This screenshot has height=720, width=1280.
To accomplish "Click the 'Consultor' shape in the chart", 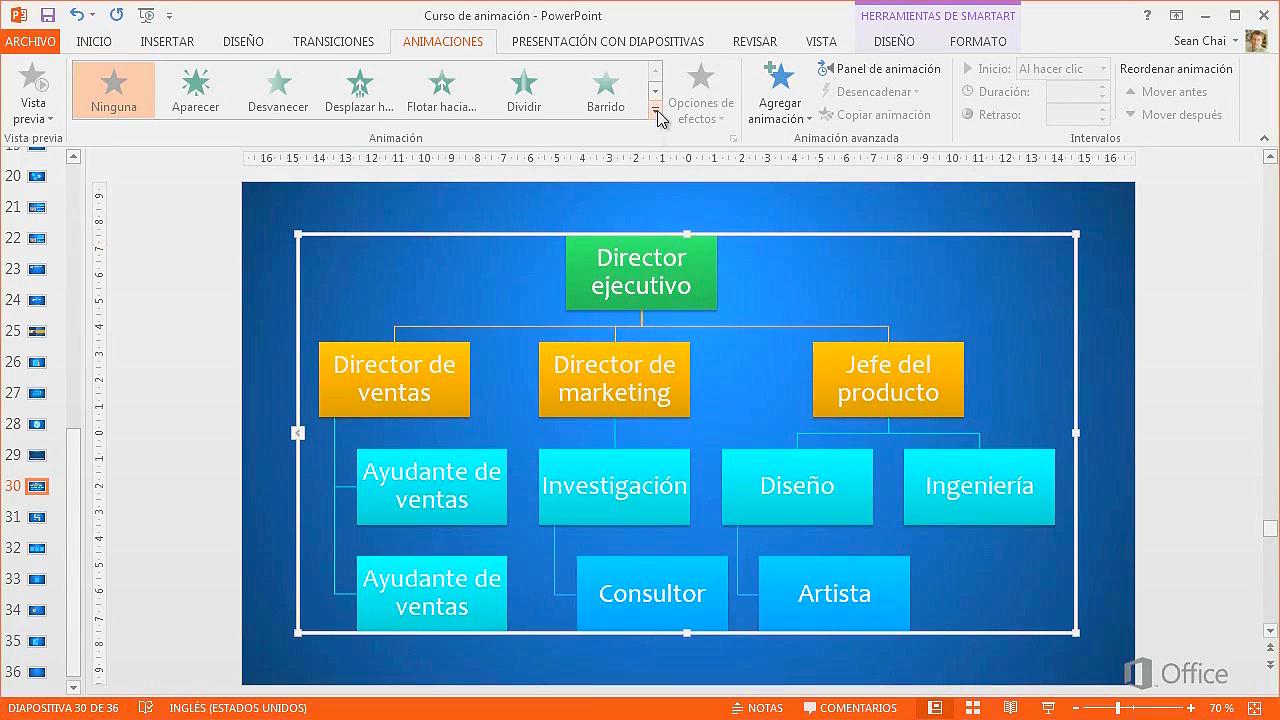I will point(652,593).
